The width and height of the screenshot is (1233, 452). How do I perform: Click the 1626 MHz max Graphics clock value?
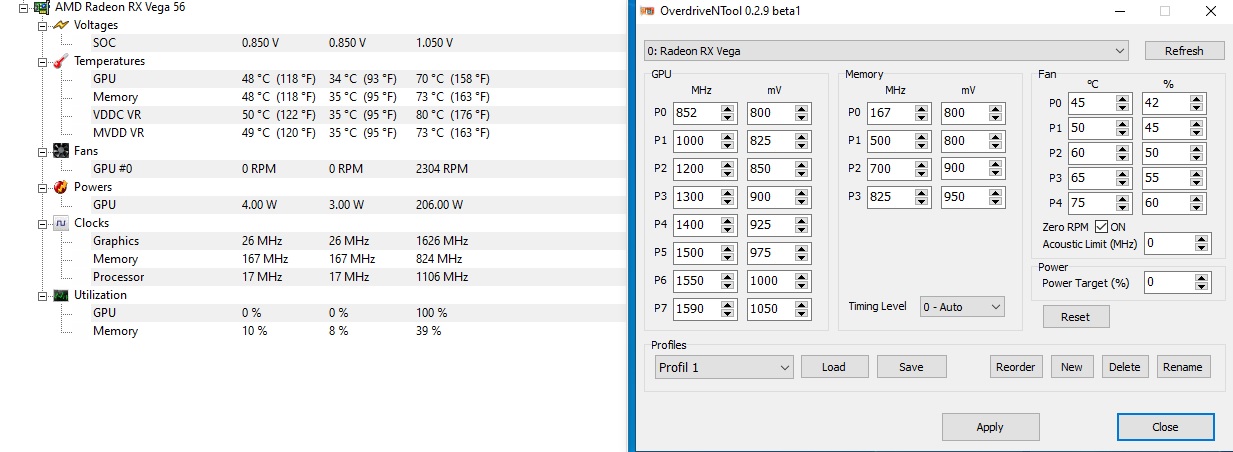[x=442, y=241]
